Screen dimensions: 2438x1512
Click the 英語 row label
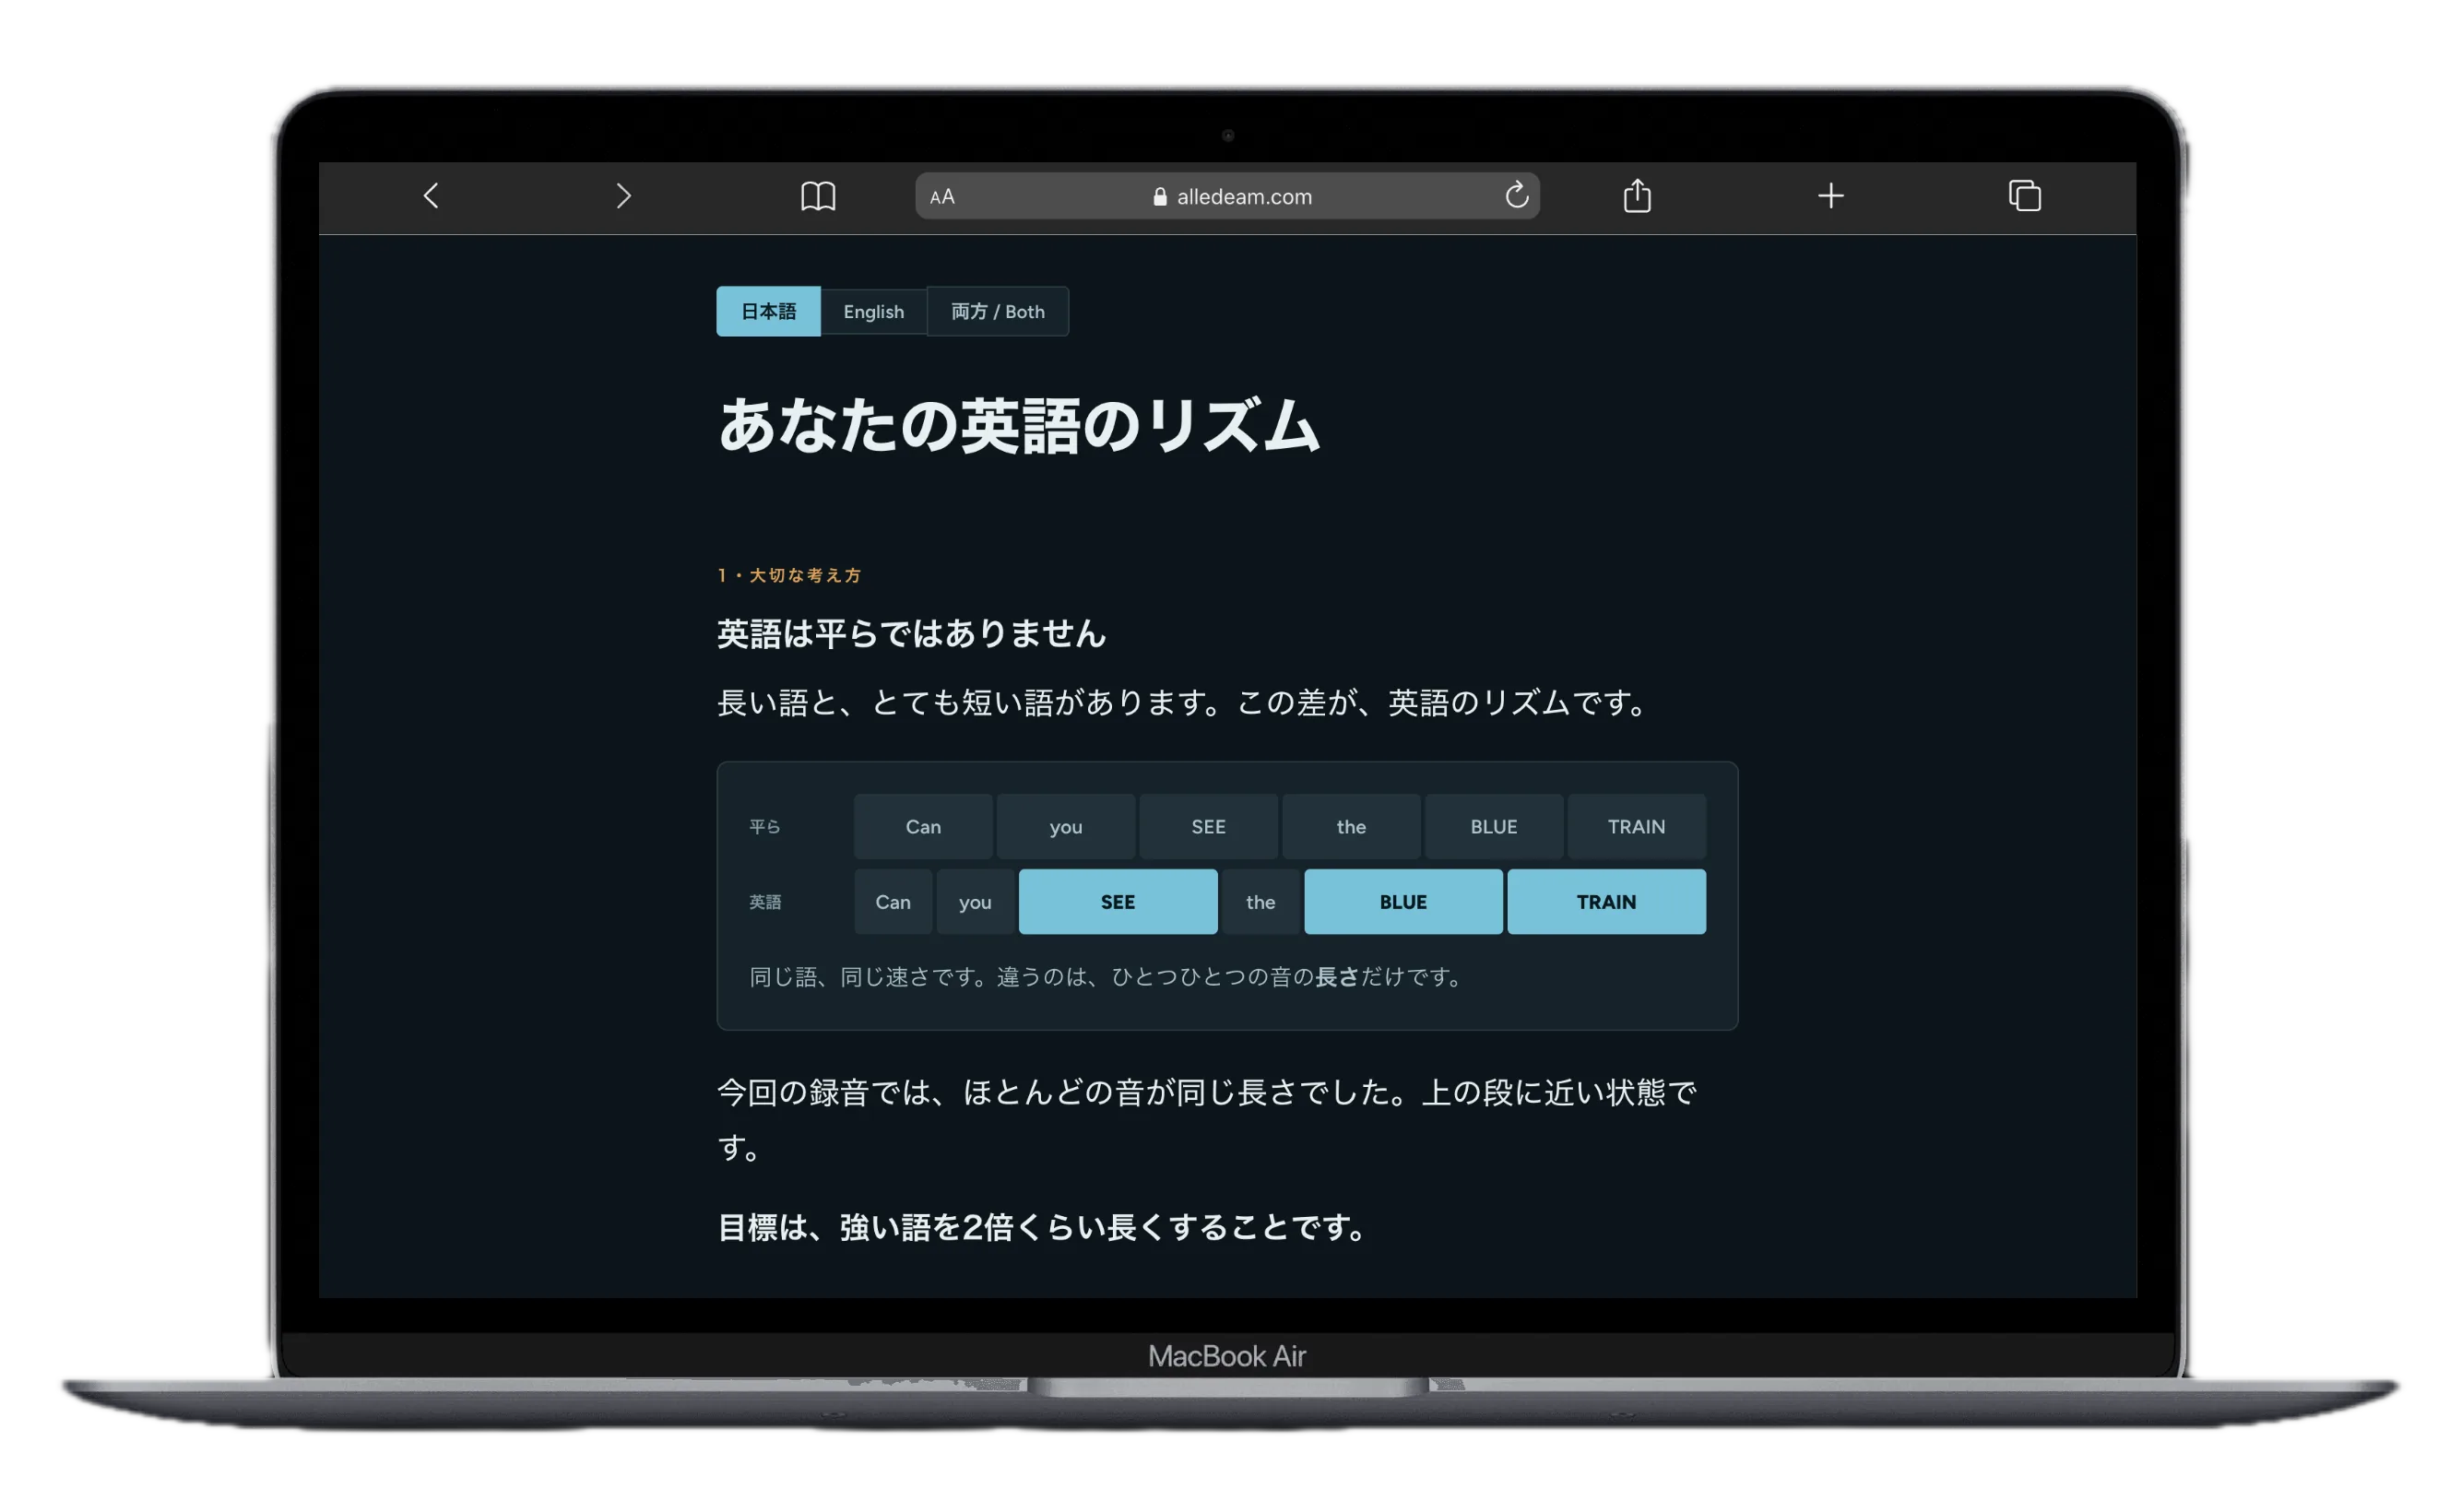tap(765, 901)
